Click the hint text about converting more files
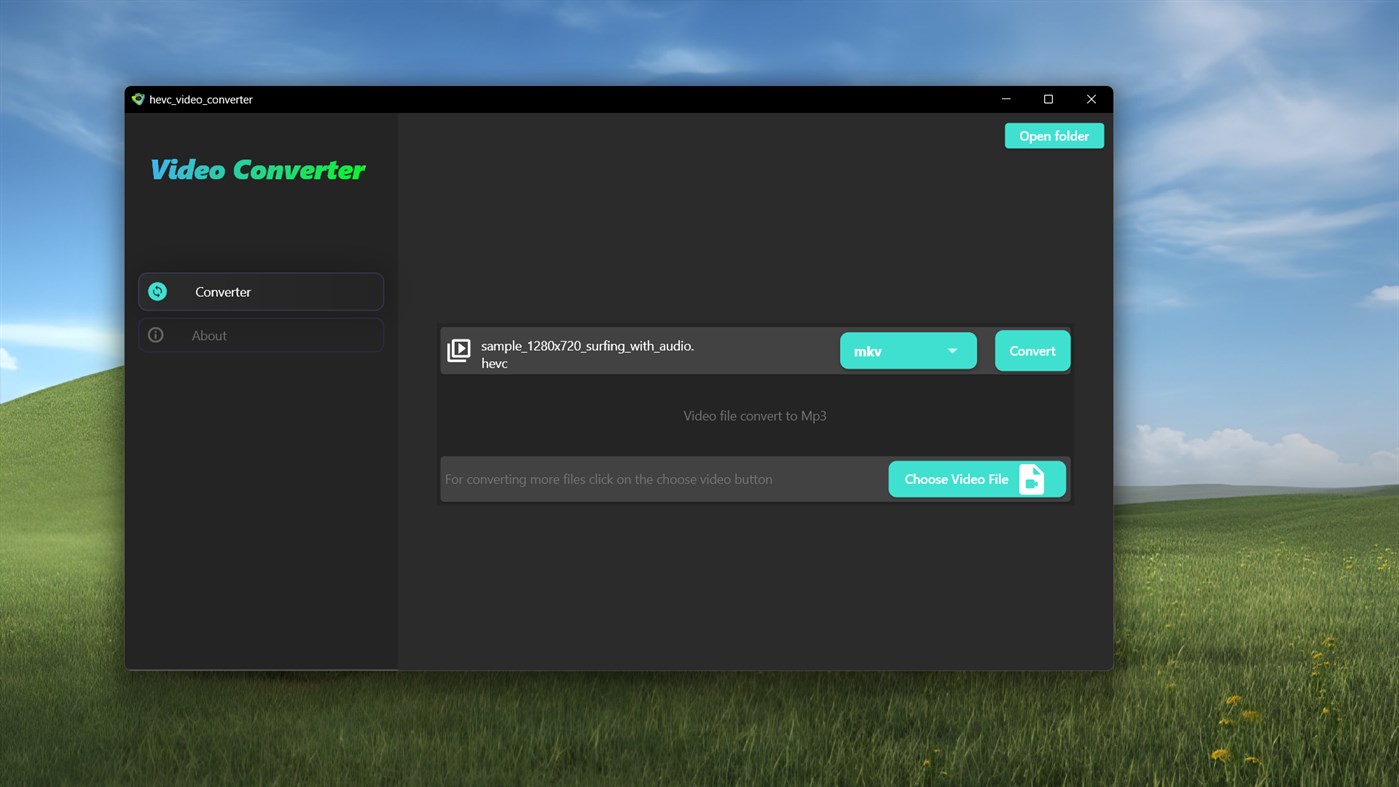The width and height of the screenshot is (1399, 787). (609, 479)
